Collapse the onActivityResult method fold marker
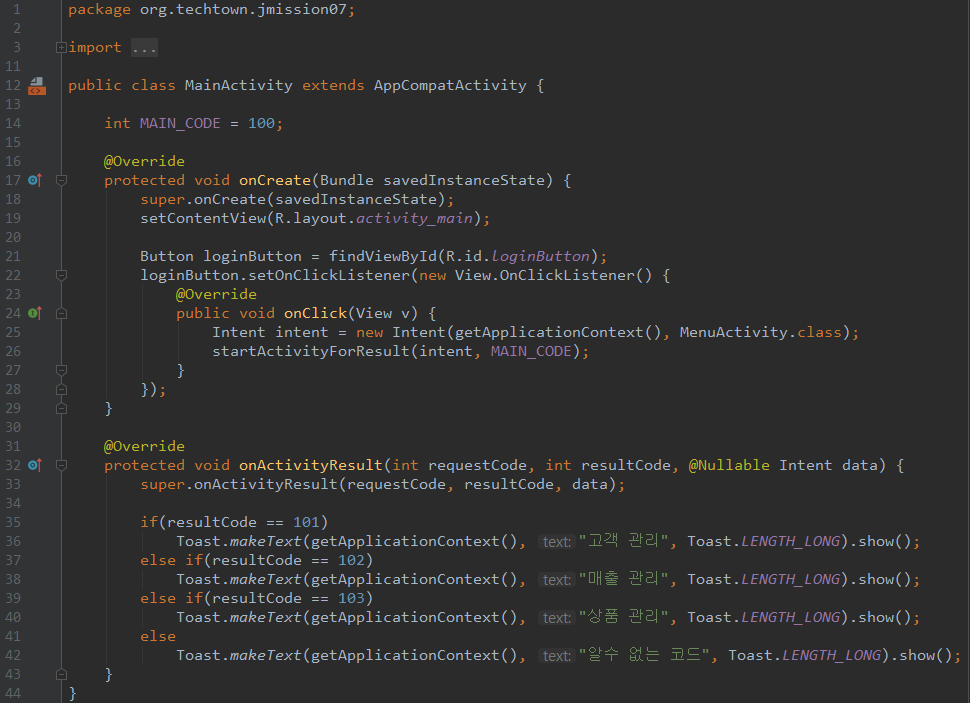The image size is (970, 703). pos(61,465)
